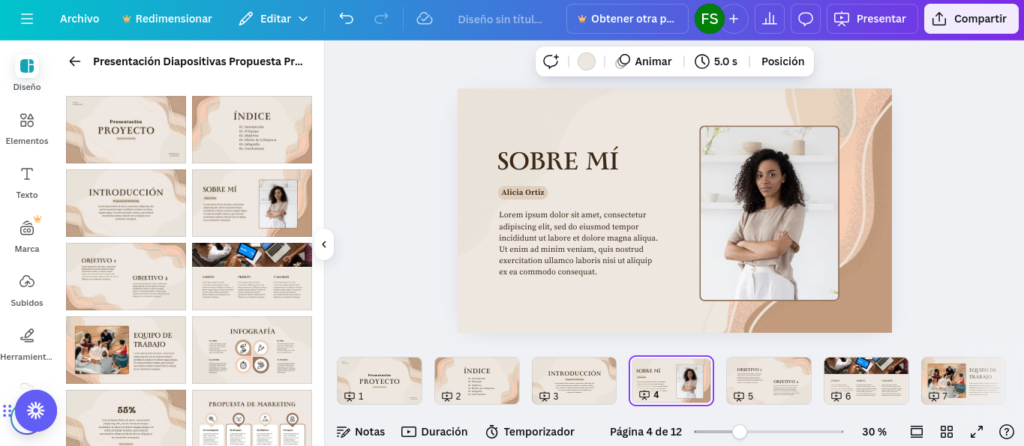
Task: Select the woman's photo on the slide
Action: [769, 214]
